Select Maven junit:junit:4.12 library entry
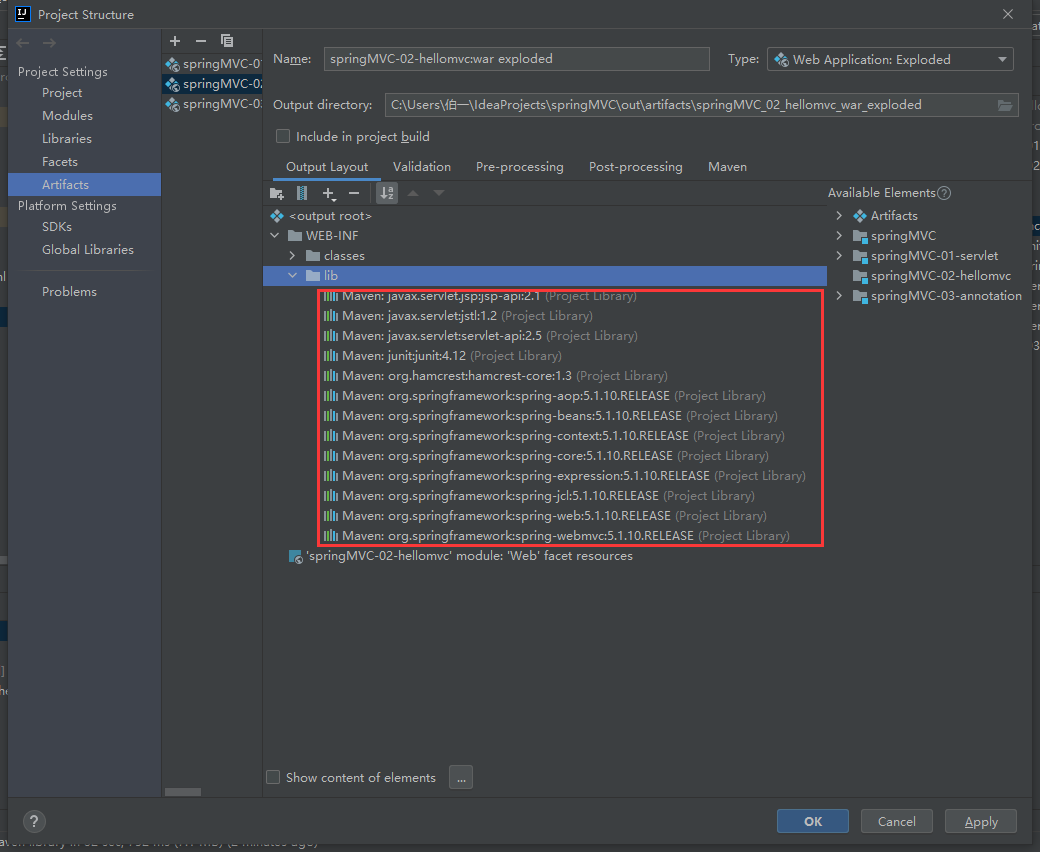Screen dimensions: 1040x852 tap(442, 356)
